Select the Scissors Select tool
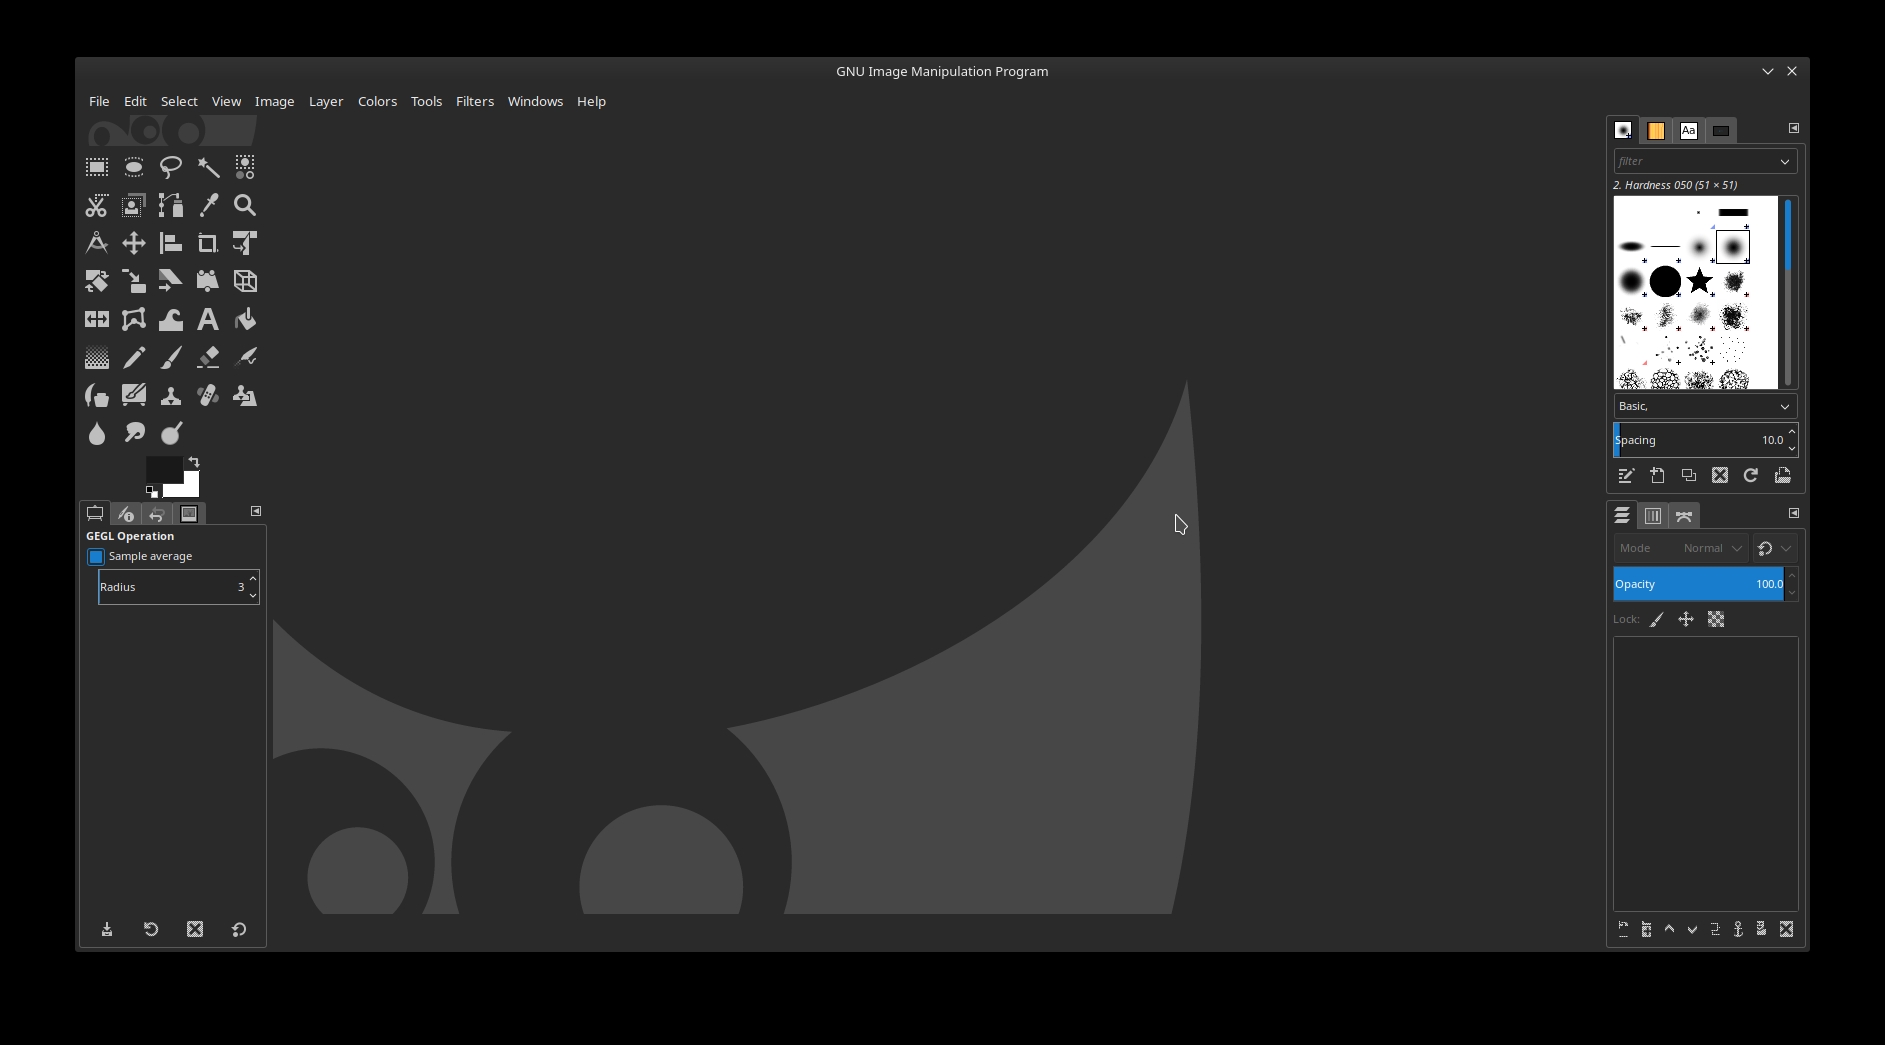 (97, 205)
